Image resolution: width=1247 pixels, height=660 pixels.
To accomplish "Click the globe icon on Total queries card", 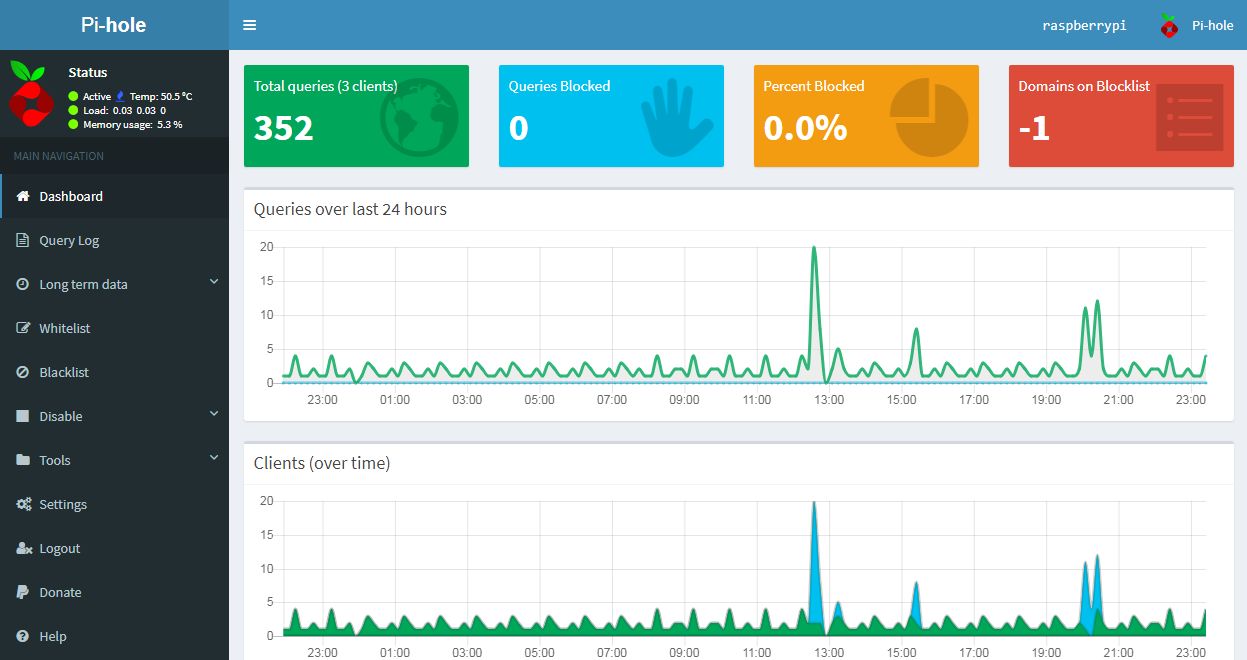I will click(420, 117).
